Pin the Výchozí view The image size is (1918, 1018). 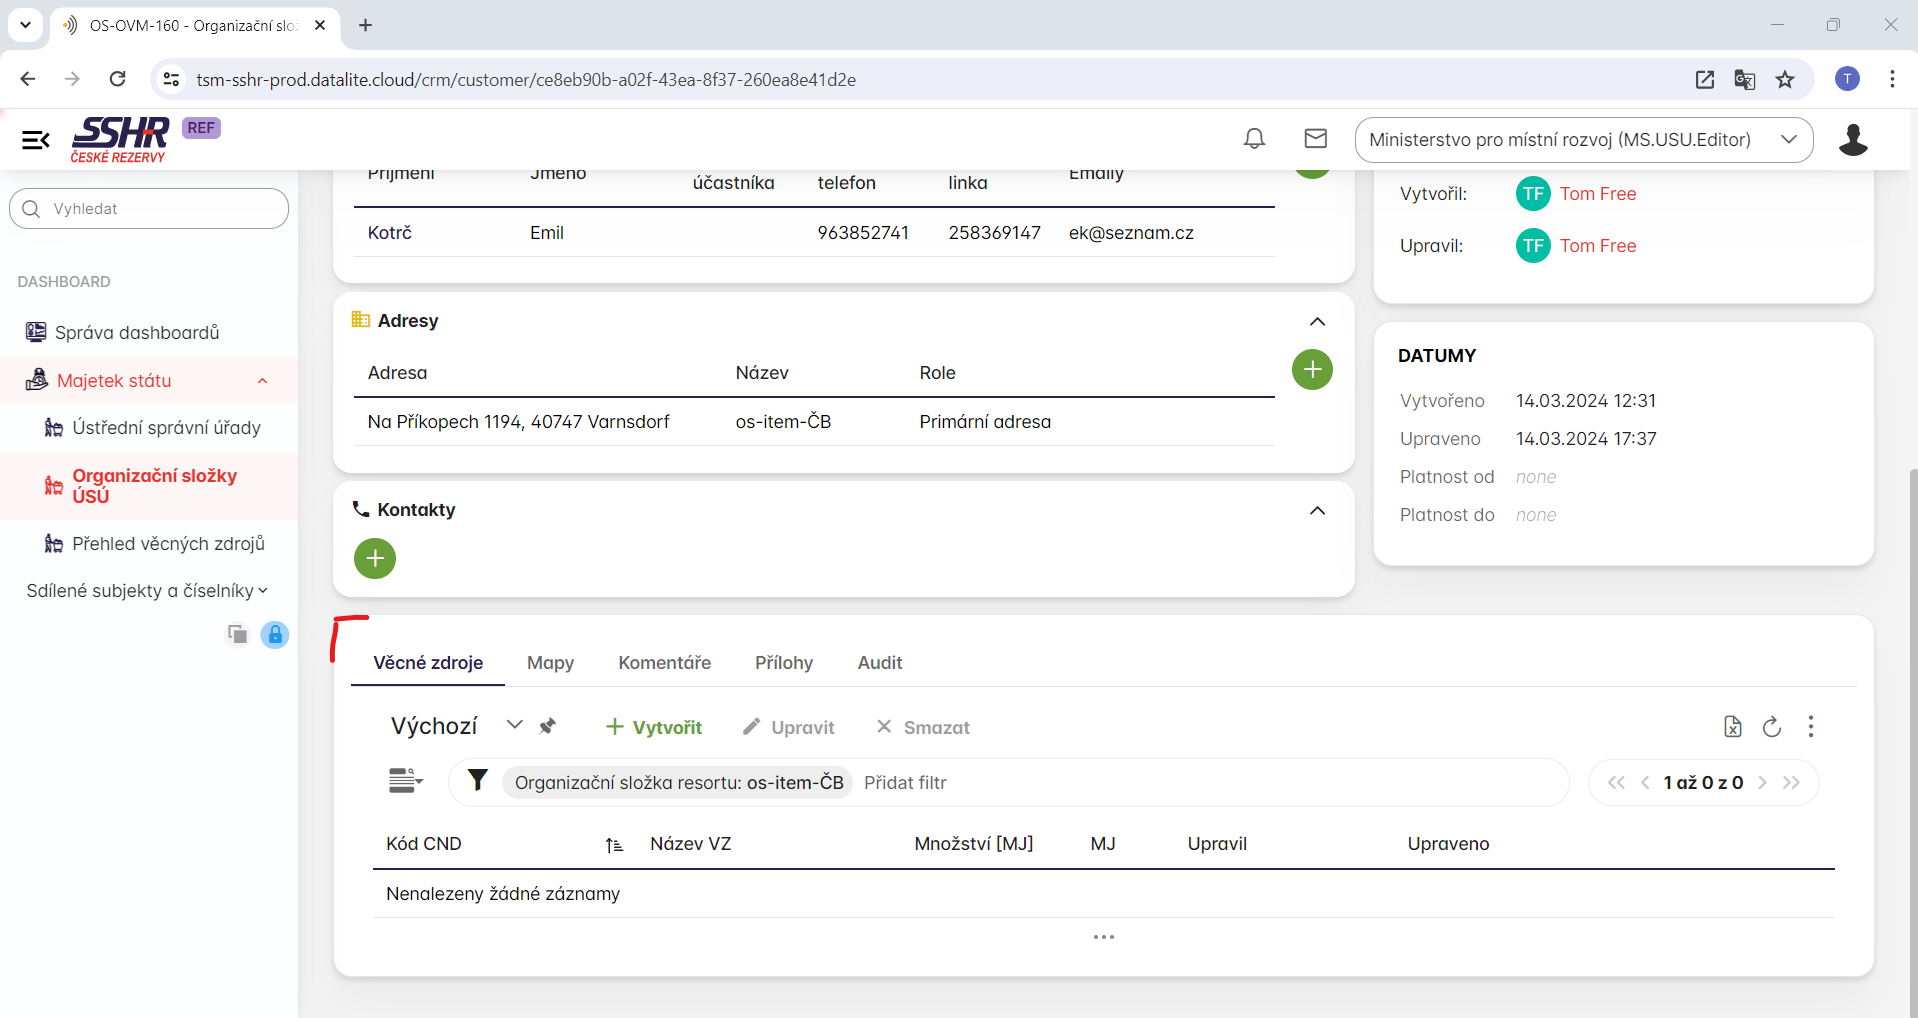547,726
